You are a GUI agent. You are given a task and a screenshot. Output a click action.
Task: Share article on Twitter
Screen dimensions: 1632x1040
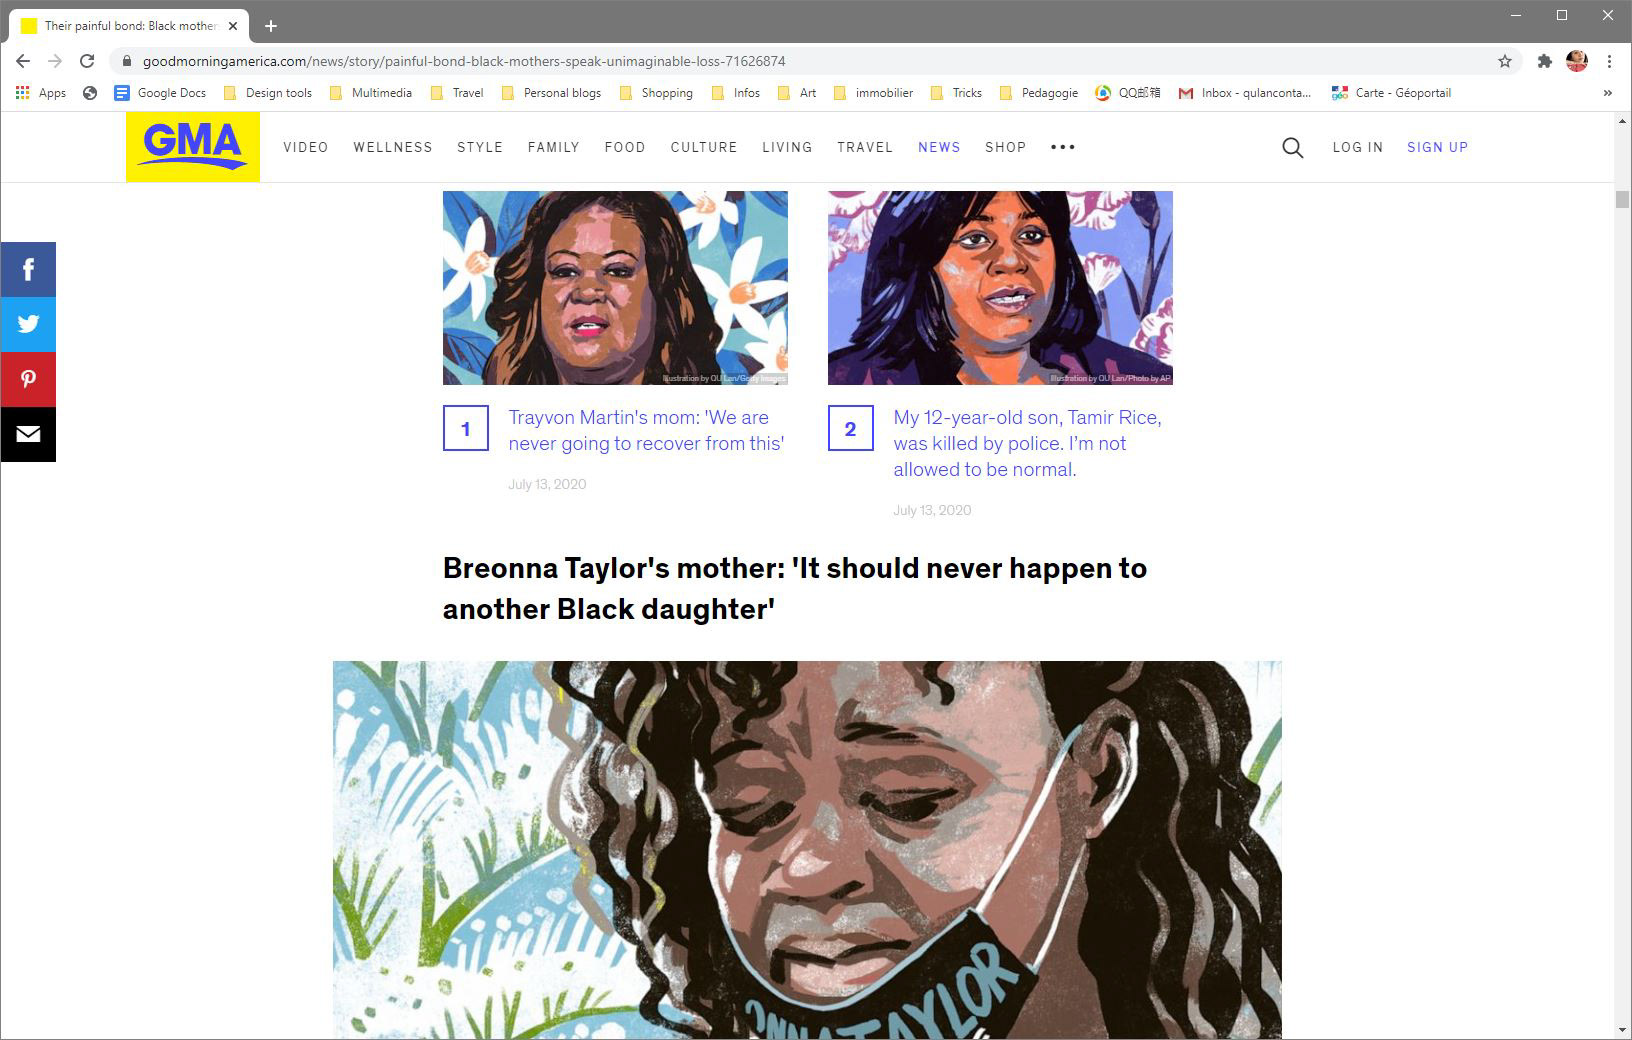28,324
